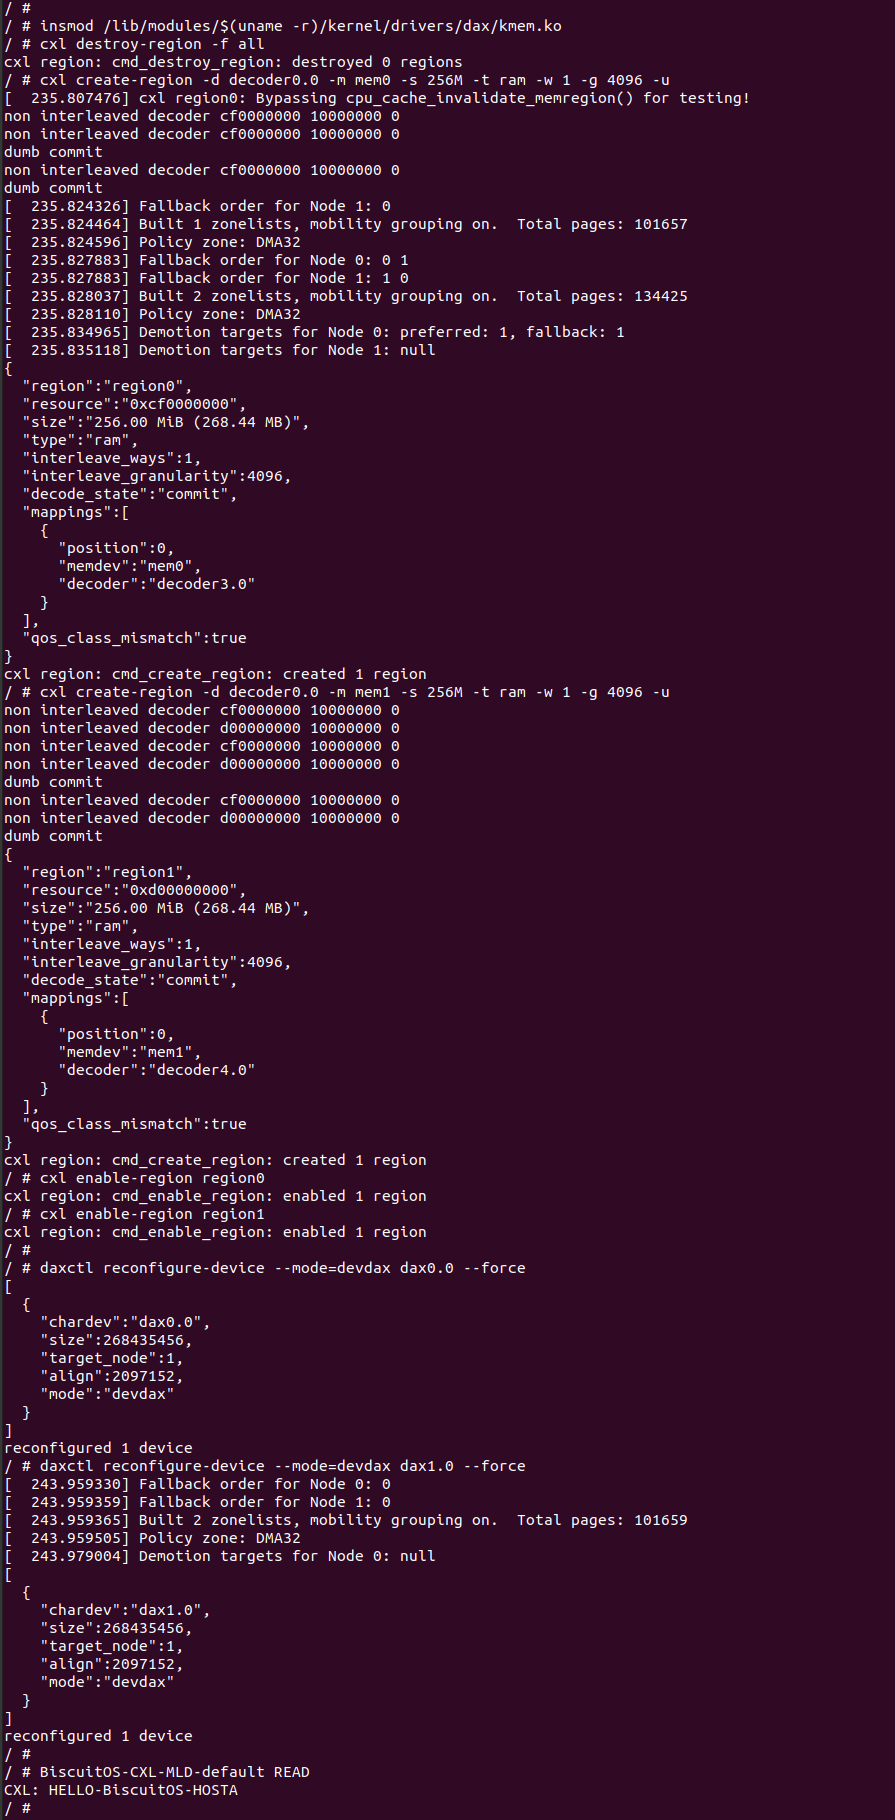The image size is (895, 1820).
Task: Click the "HELLO-BiscuitOS-HOSTA" output text
Action: point(143,1790)
